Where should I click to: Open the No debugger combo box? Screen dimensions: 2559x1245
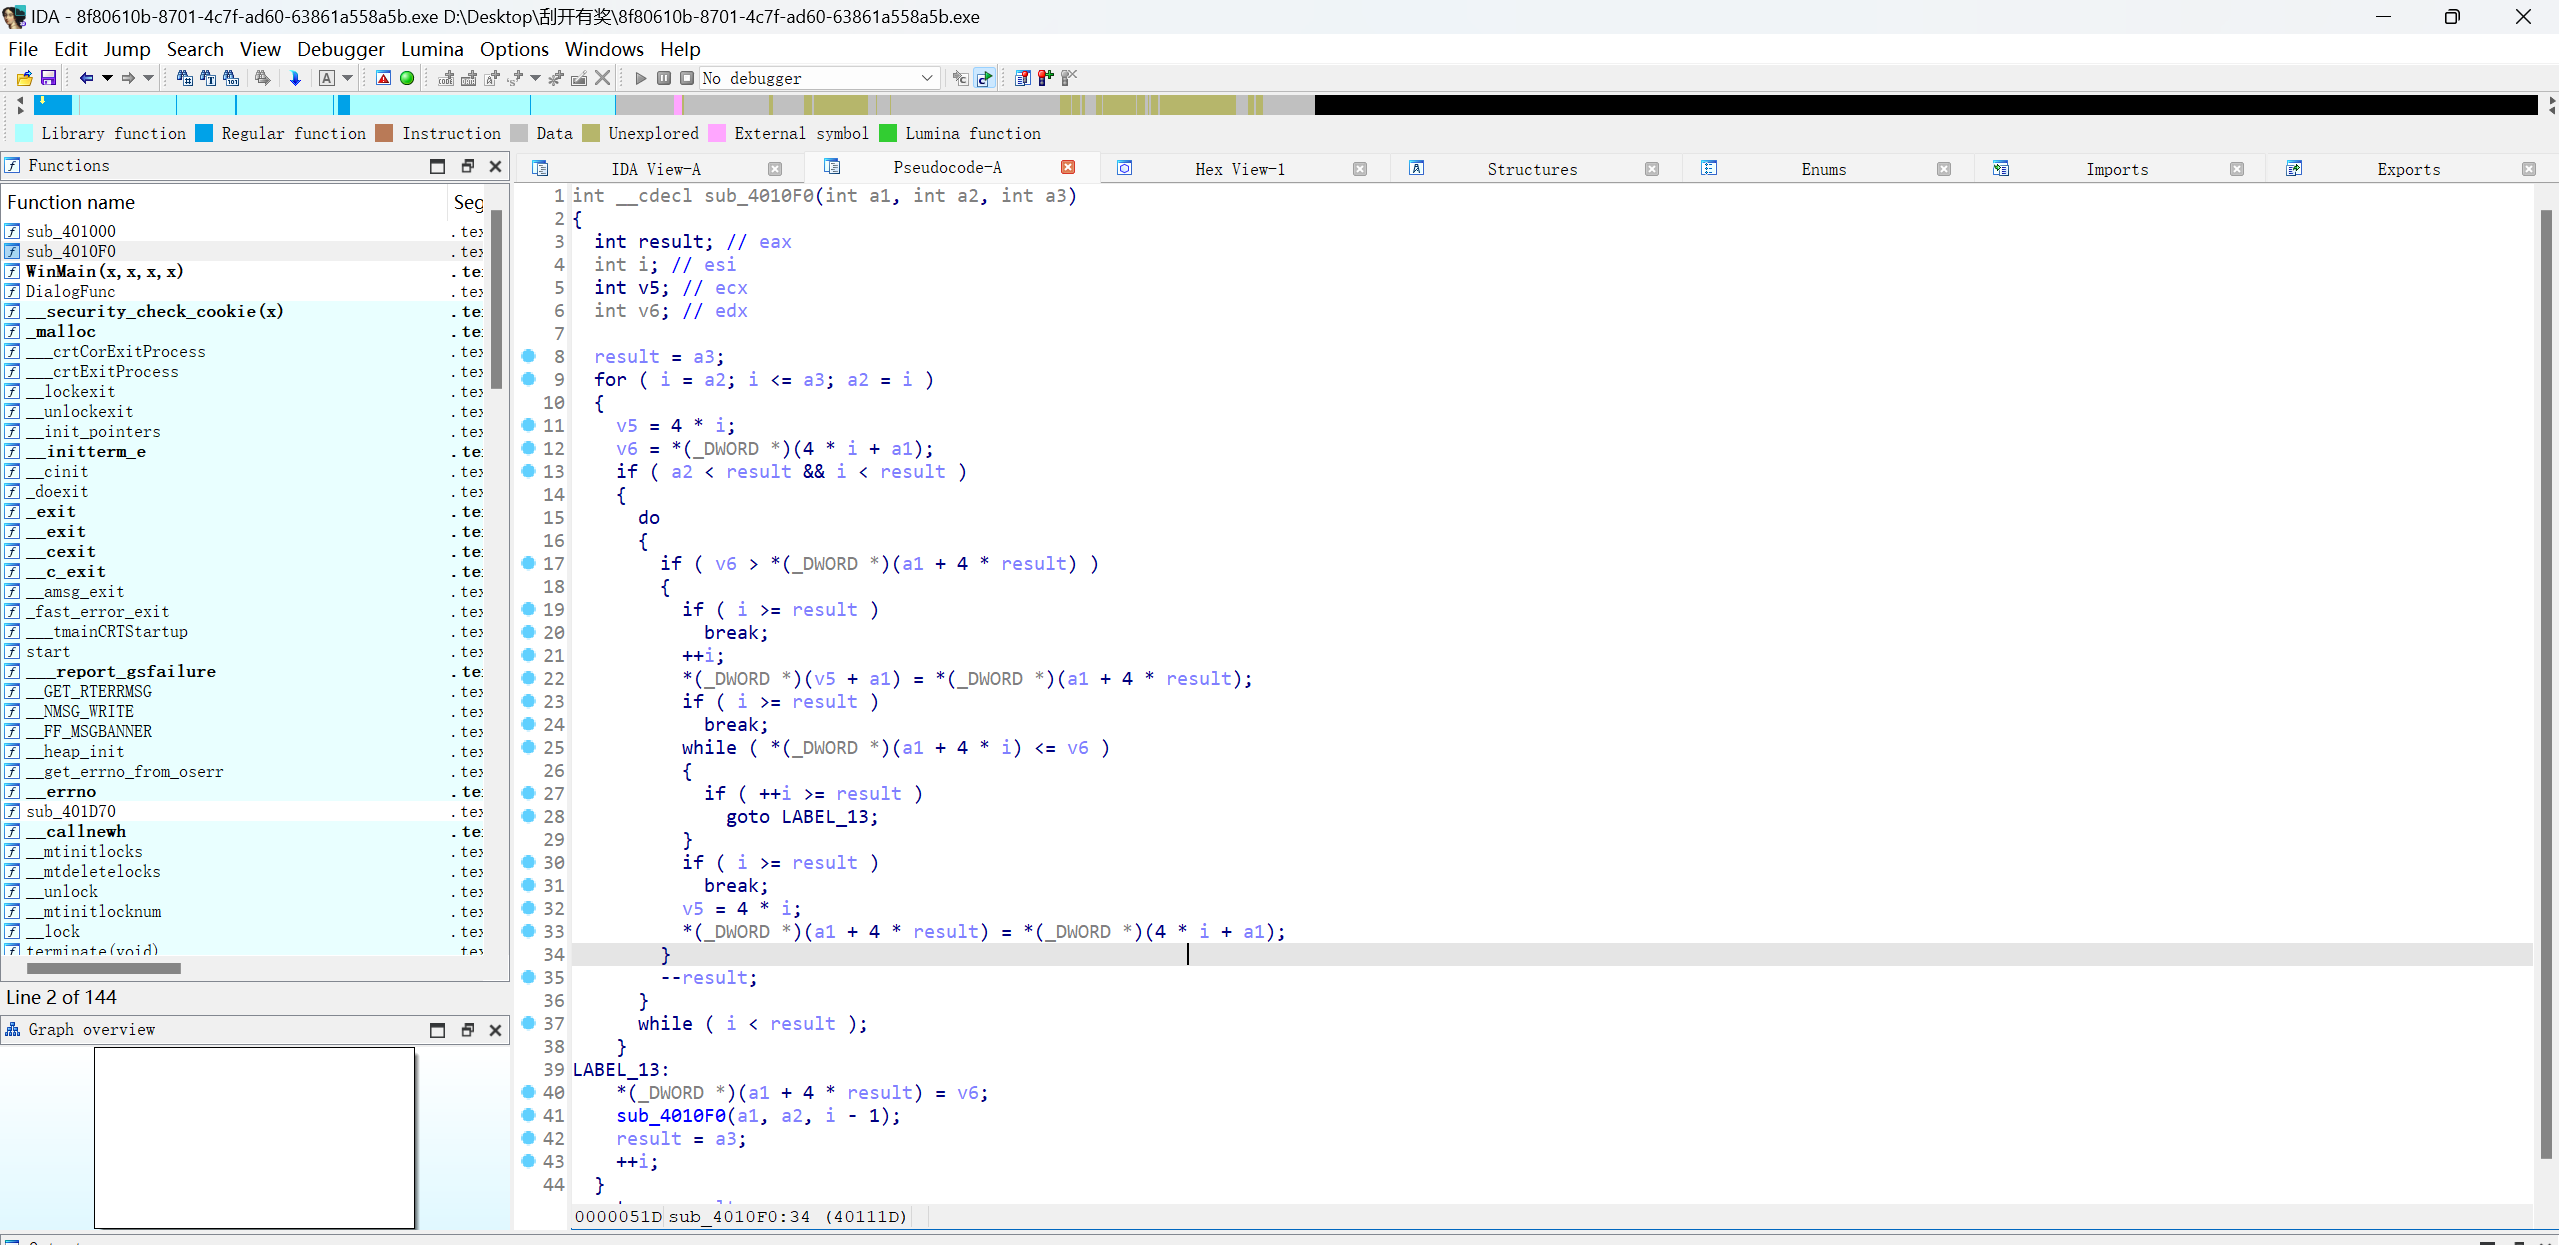[x=819, y=78]
